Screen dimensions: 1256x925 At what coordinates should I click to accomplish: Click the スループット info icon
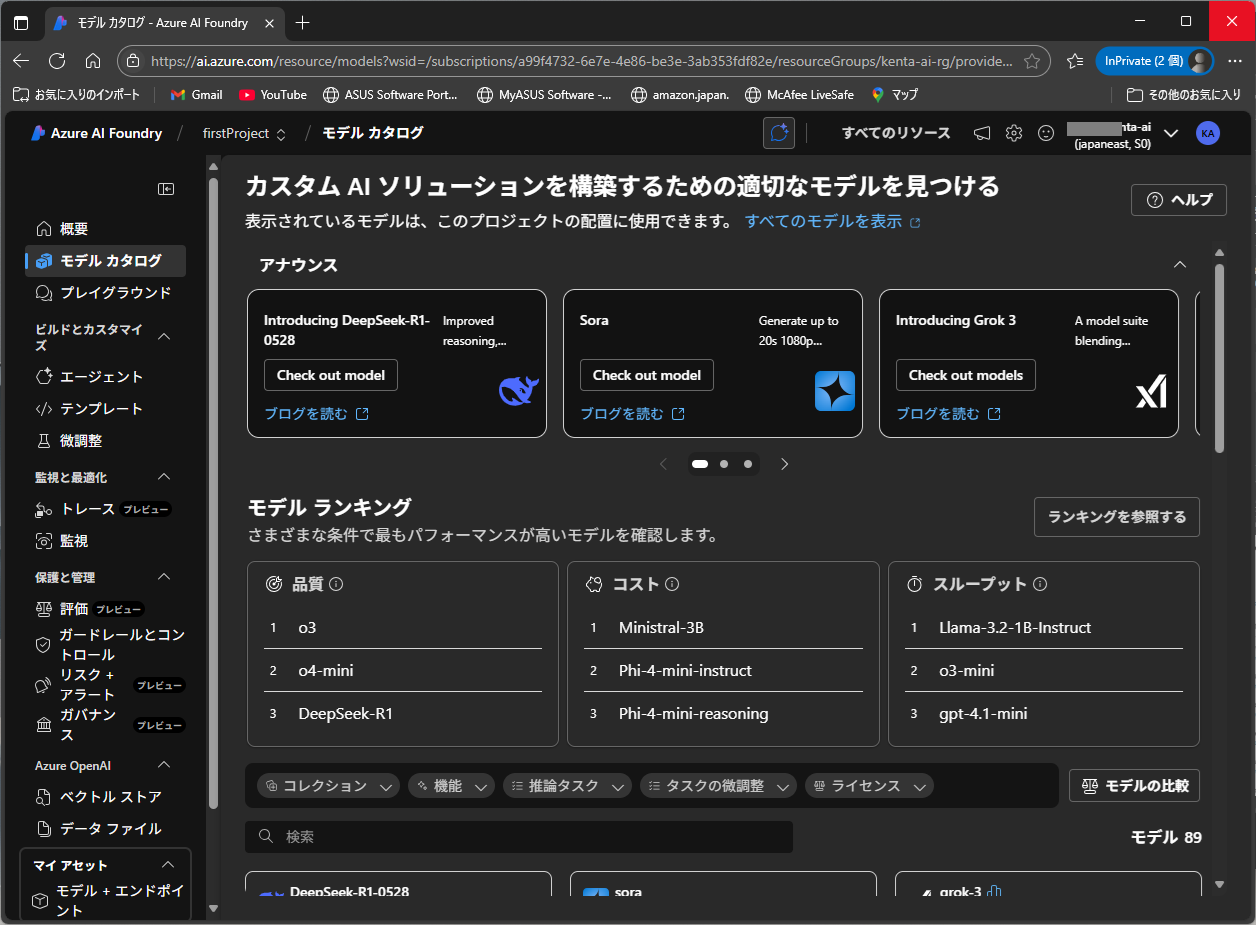tap(1040, 584)
